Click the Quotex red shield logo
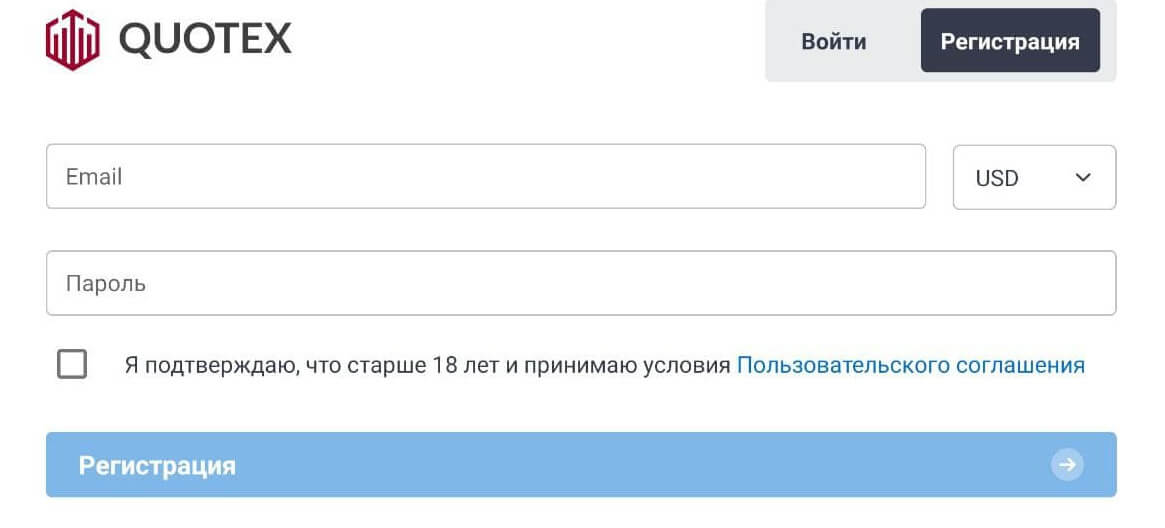Screen dimensions: 1165x528 pos(73,40)
